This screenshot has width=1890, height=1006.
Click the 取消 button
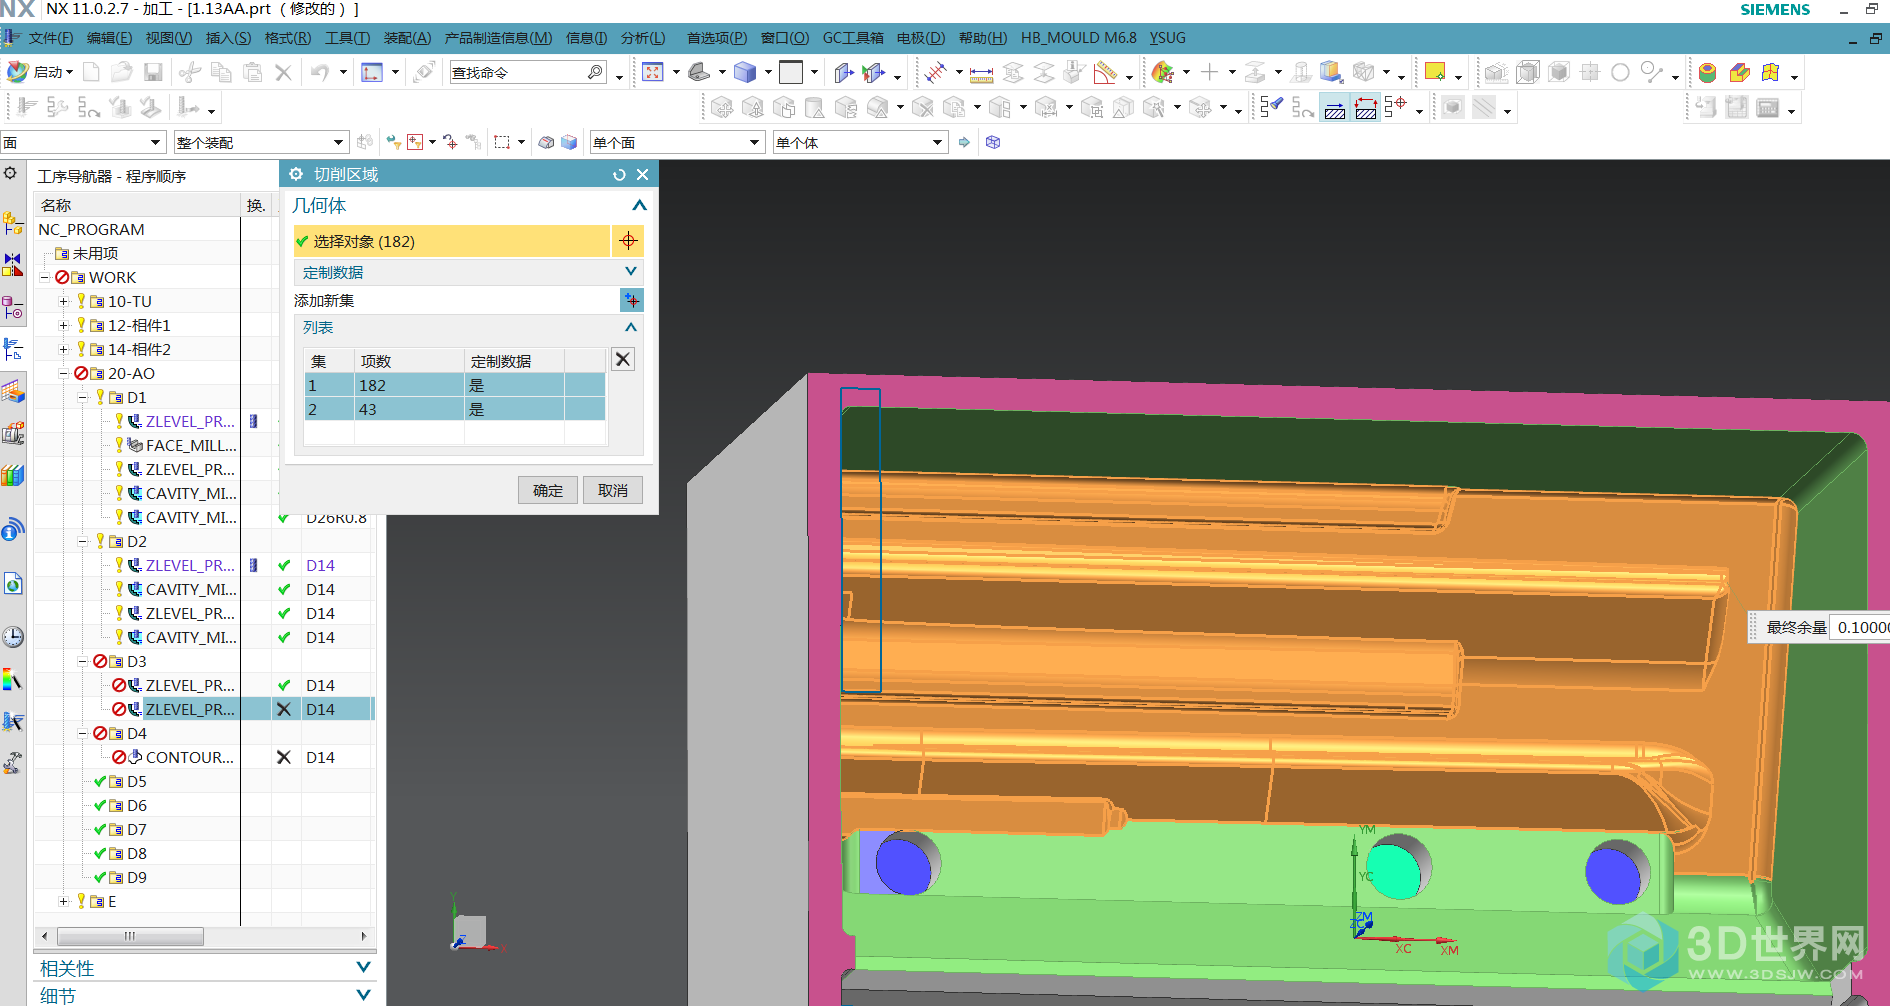point(613,490)
